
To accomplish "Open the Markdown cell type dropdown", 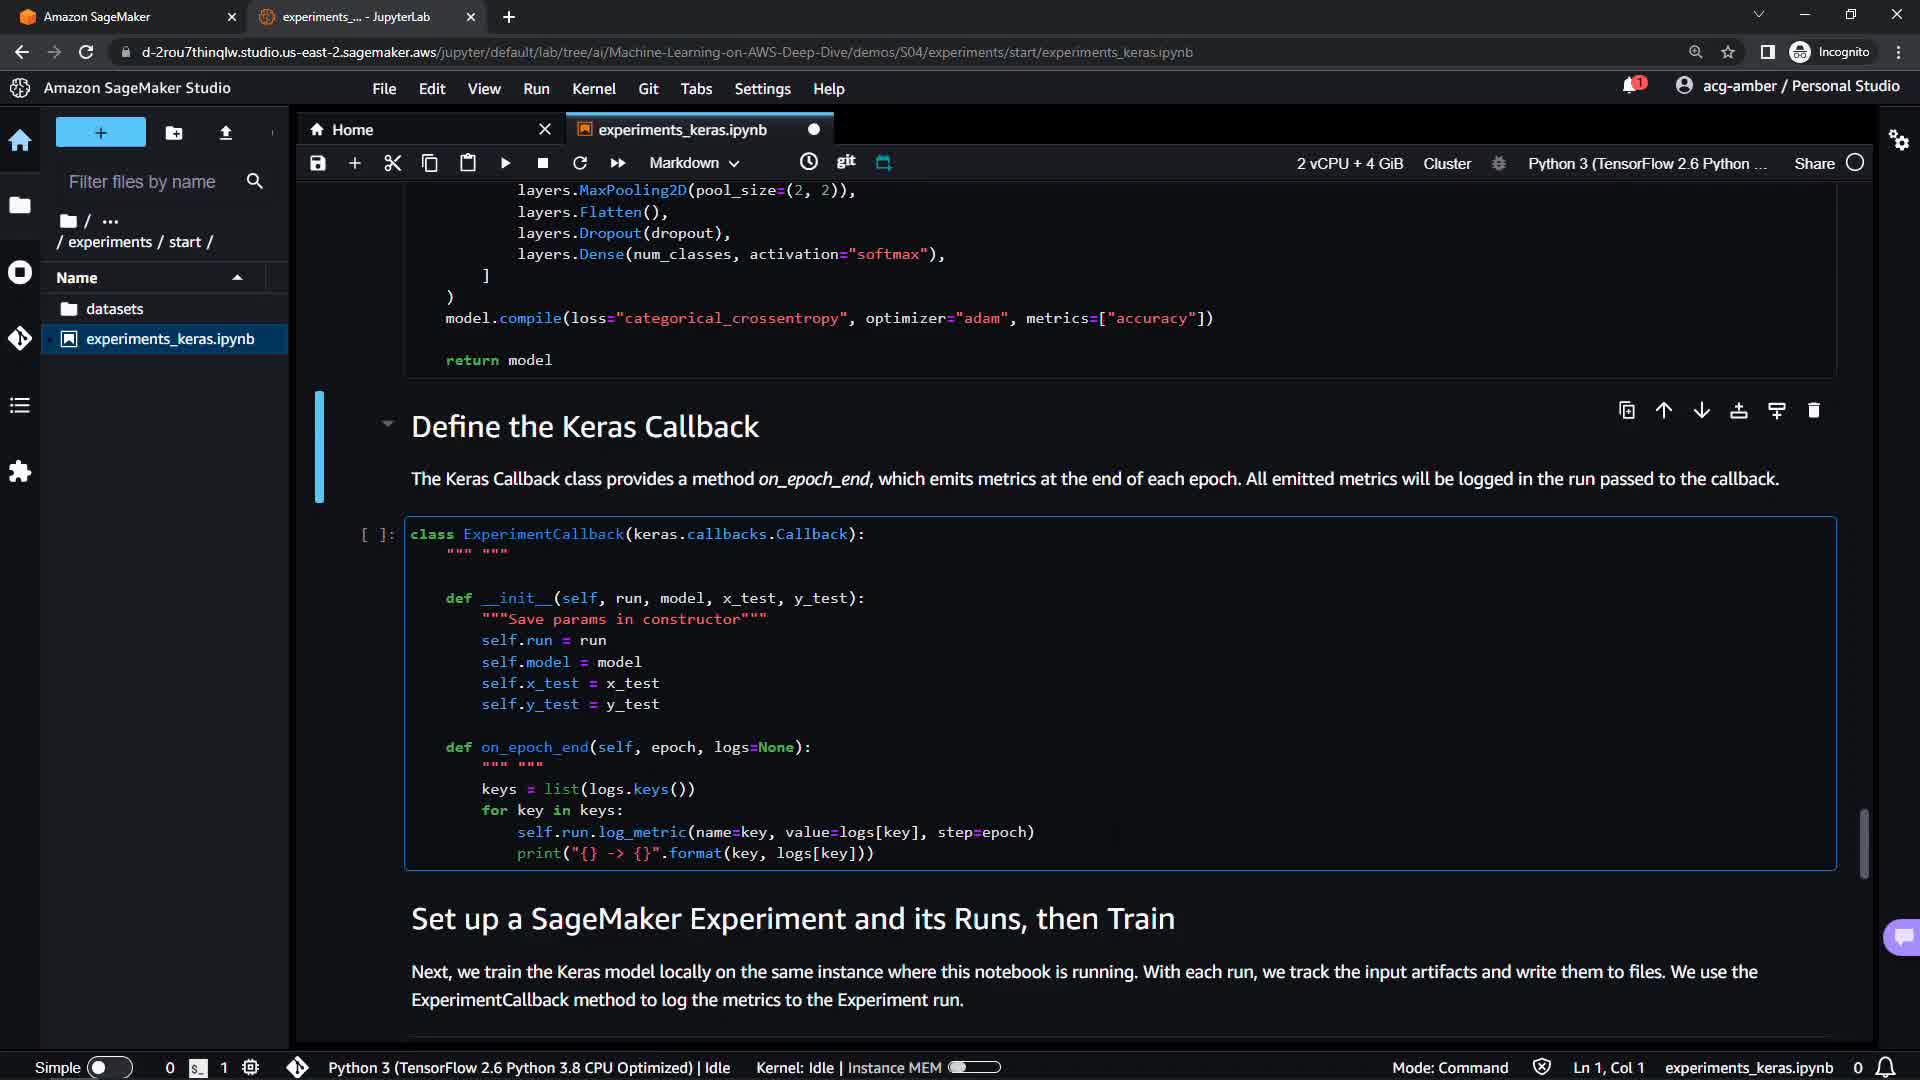I will point(694,163).
